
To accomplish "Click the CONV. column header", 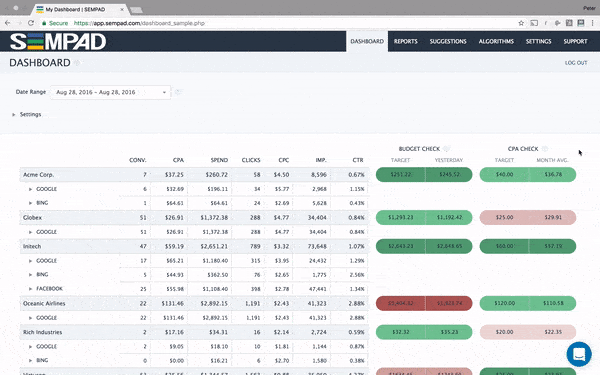I will 138,160.
